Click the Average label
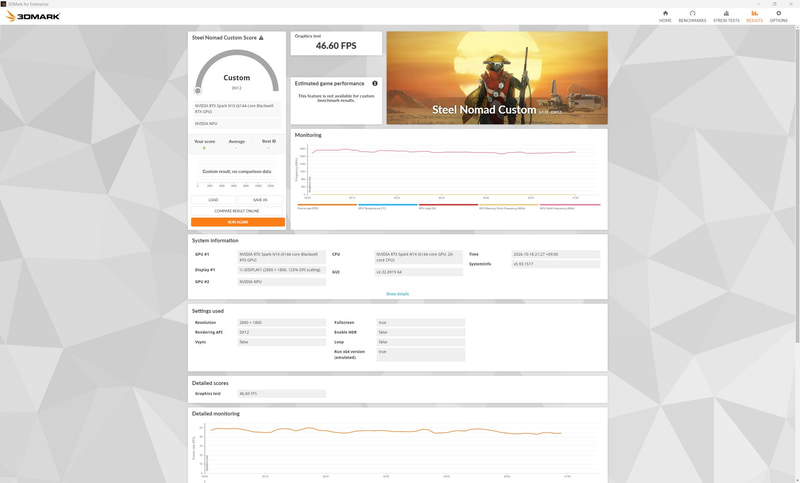The width and height of the screenshot is (800, 483). click(237, 141)
